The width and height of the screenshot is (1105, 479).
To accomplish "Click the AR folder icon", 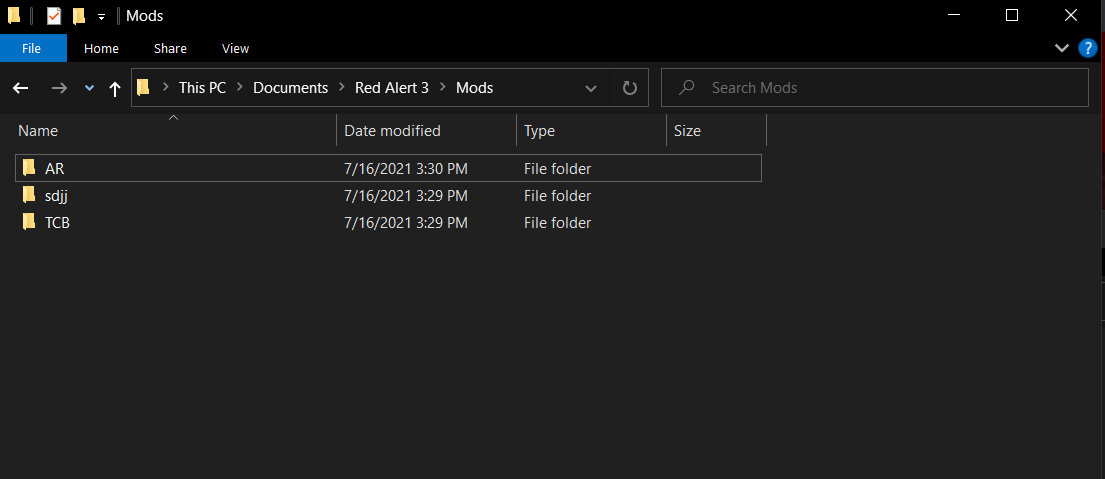I will click(29, 168).
